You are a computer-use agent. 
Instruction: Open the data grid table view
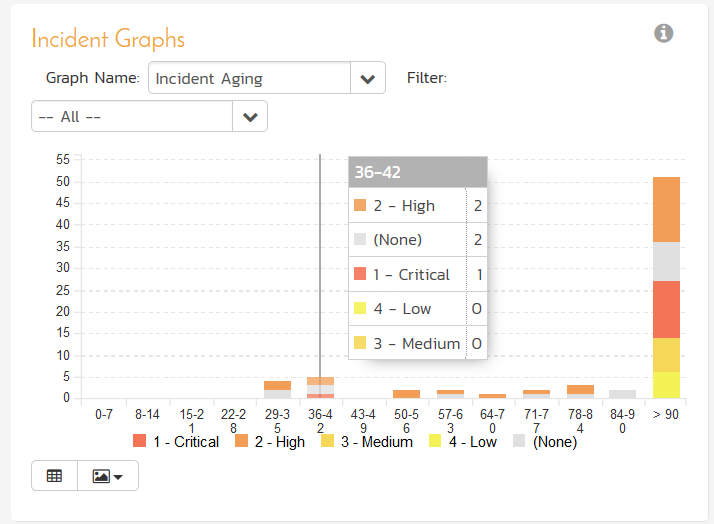tap(54, 476)
